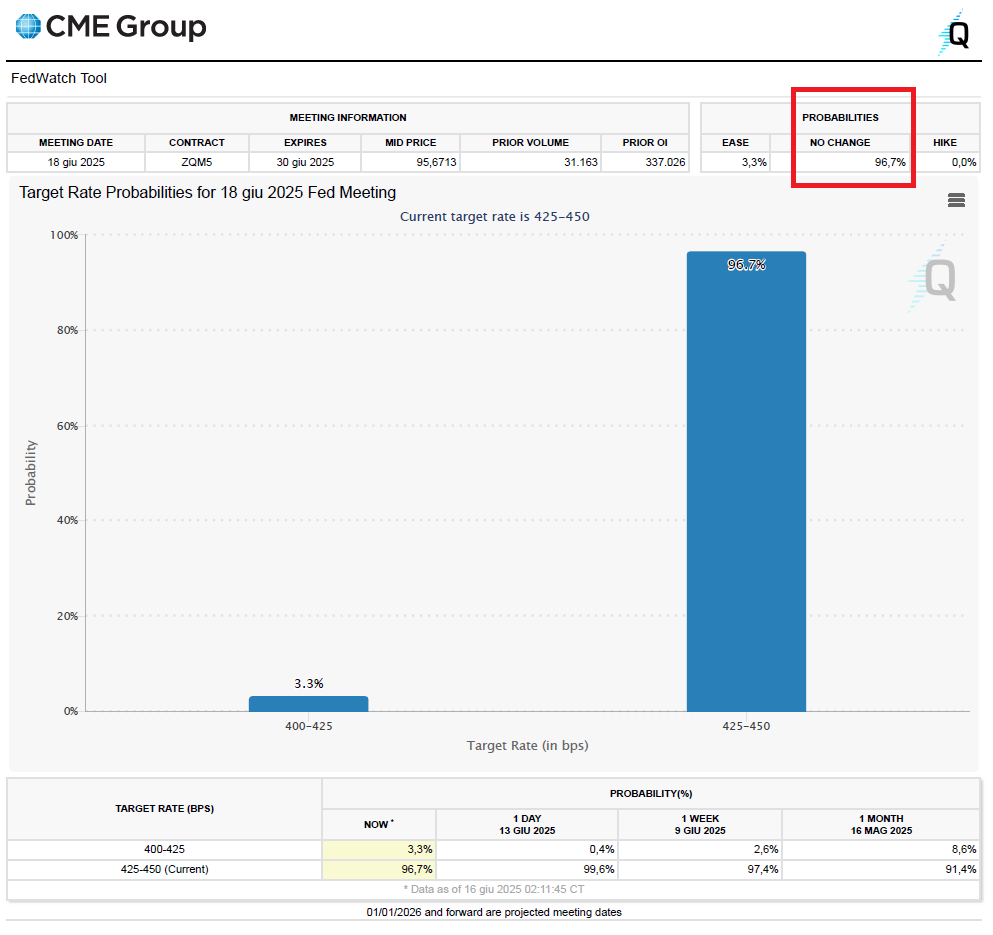Image resolution: width=993 pixels, height=935 pixels.
Task: Click the "MID PRICE" column header
Action: tap(411, 143)
